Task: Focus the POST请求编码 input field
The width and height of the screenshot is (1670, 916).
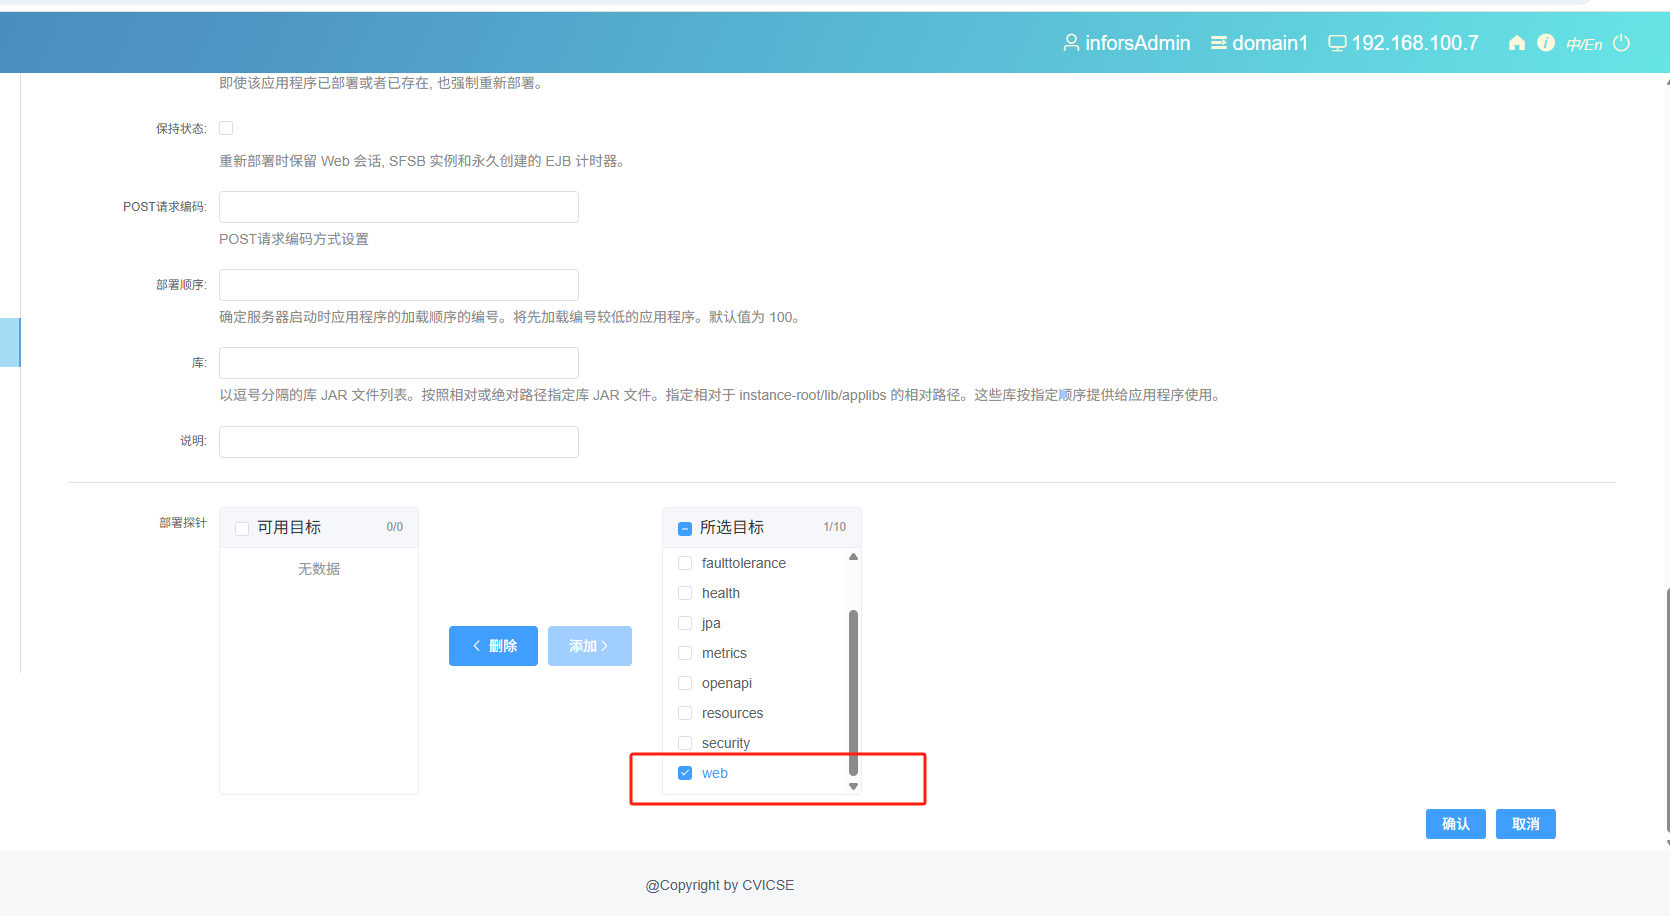Action: [x=398, y=207]
